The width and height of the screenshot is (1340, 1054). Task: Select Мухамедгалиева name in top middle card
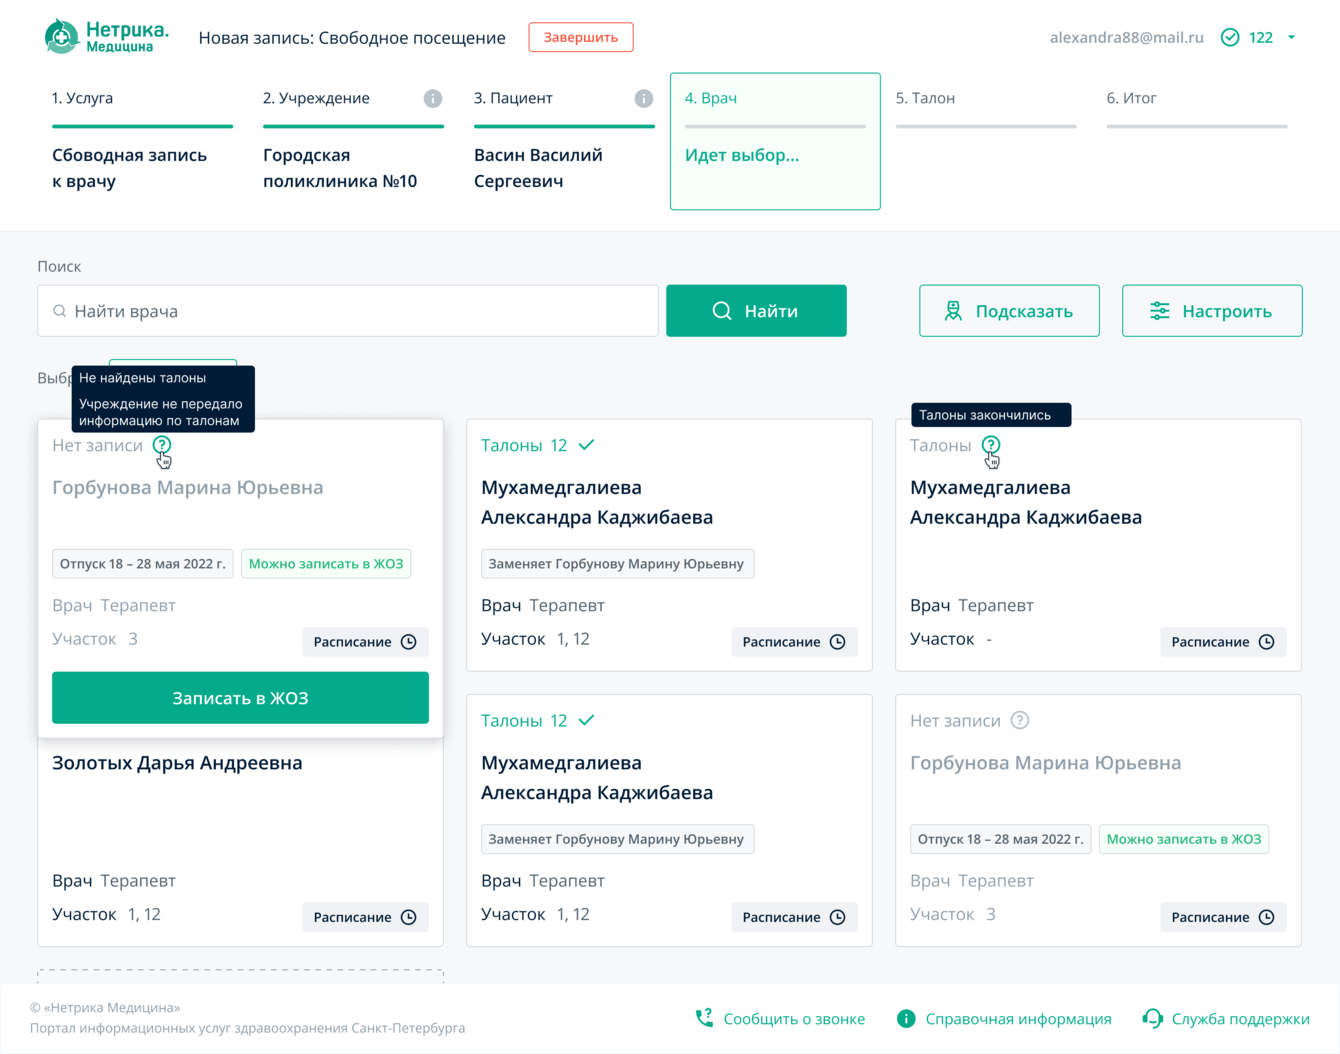(x=597, y=502)
